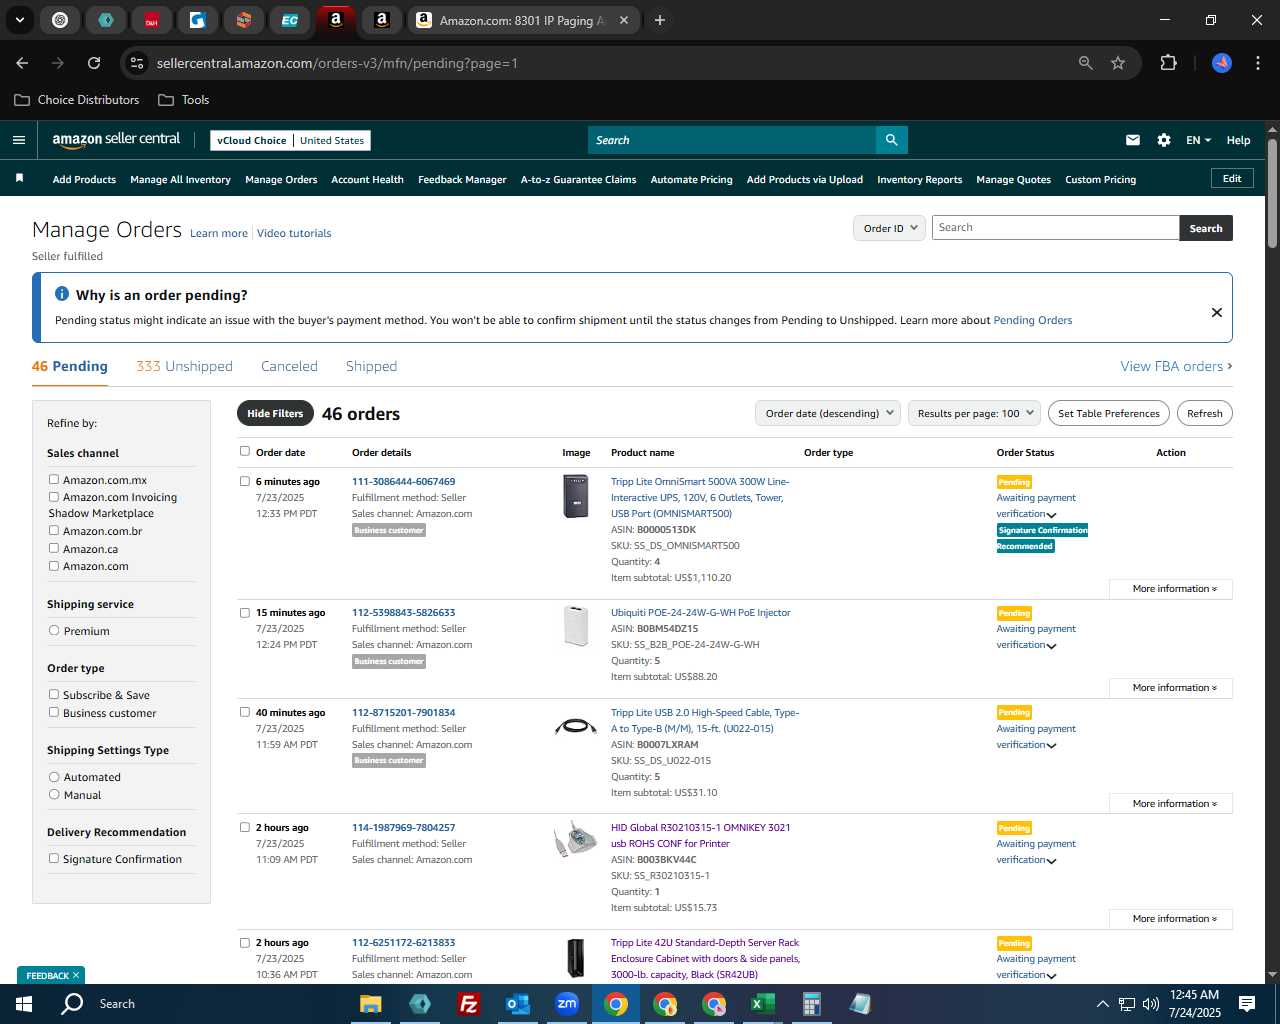
Task: Open the Order ID search type dropdown
Action: [888, 228]
